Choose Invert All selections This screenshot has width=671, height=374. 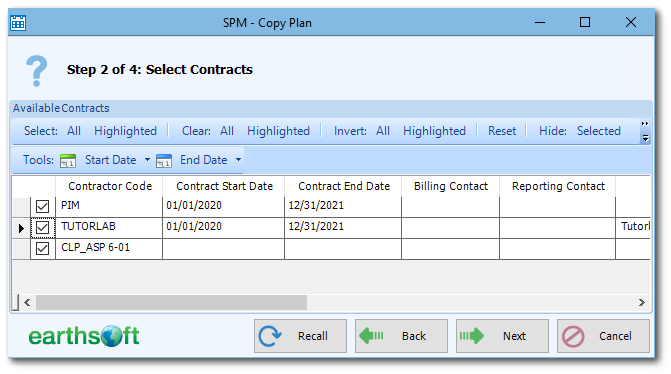pos(383,131)
